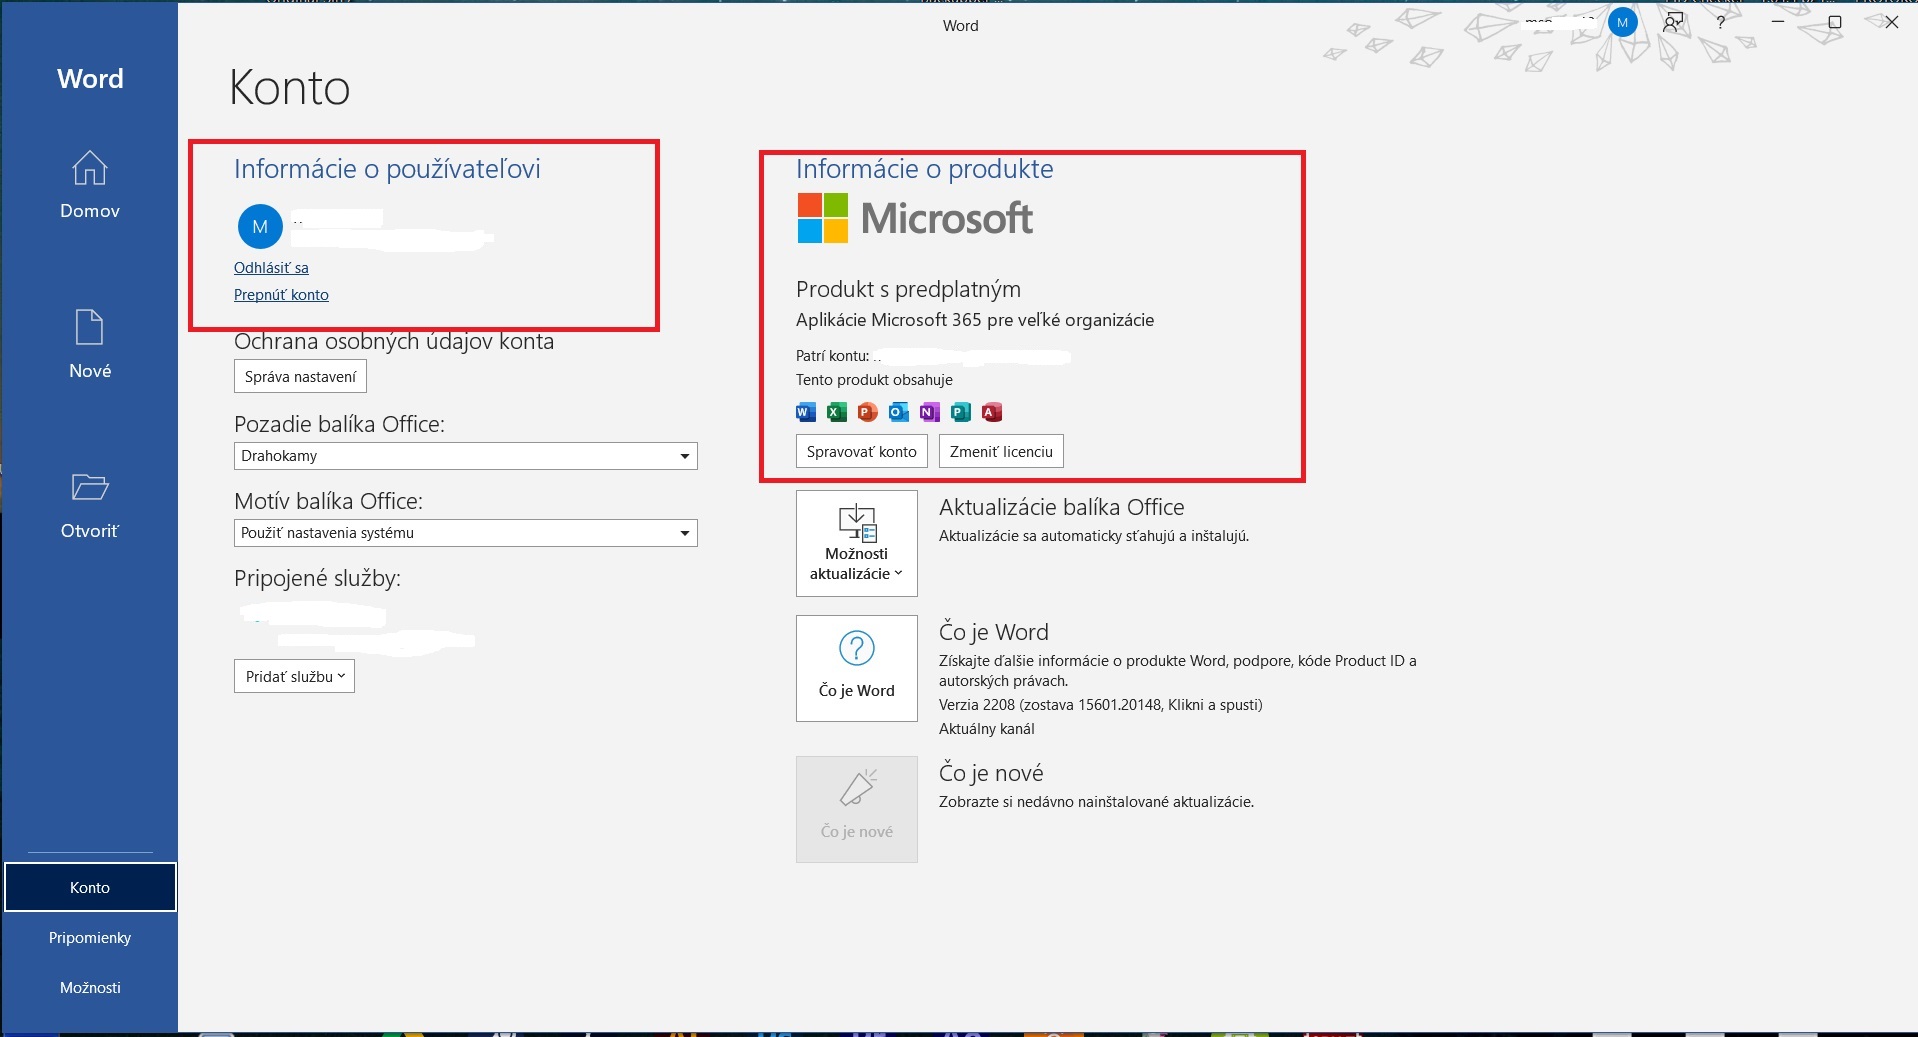The width and height of the screenshot is (1918, 1037).
Task: Click the Produkt s predplatným heading
Action: coord(908,289)
